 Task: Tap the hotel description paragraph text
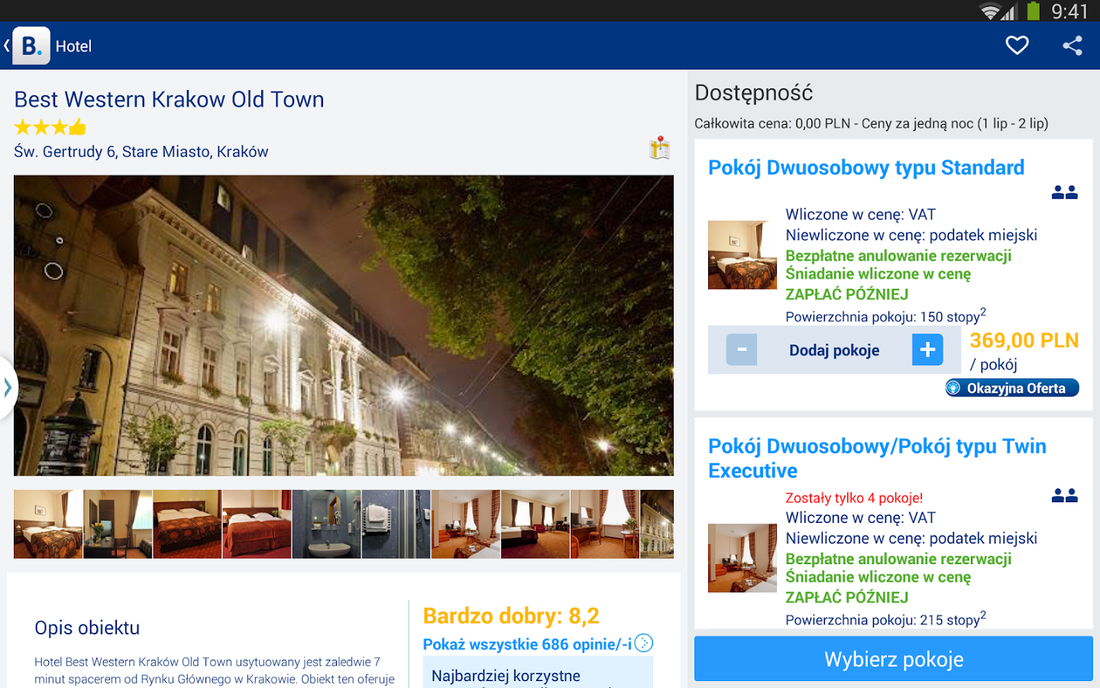pyautogui.click(x=214, y=670)
